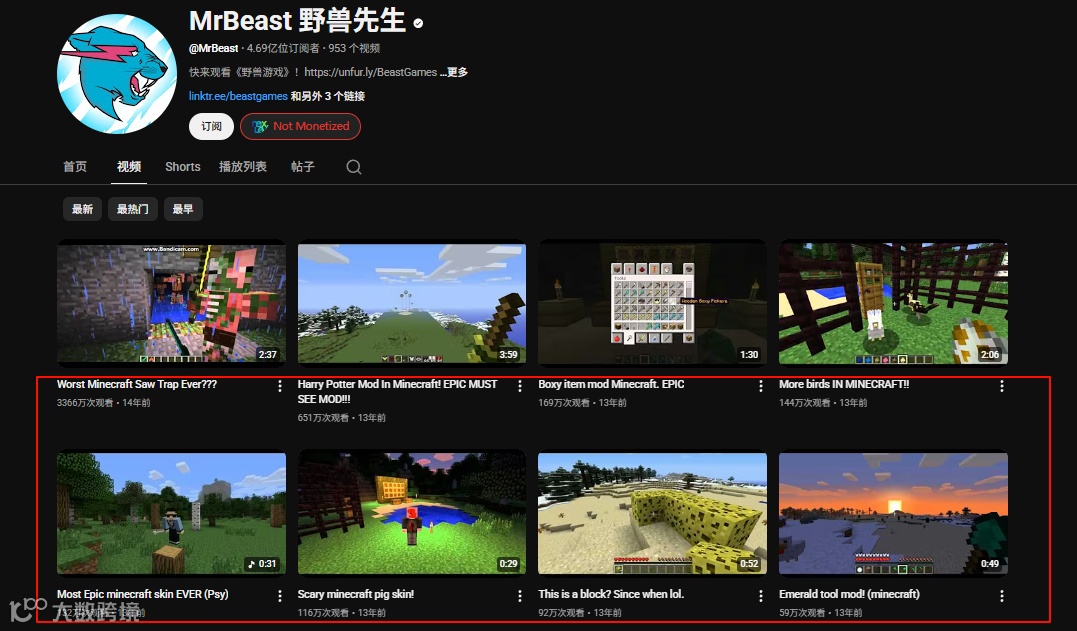Click title Scary minecraft pig skin!

pyautogui.click(x=356, y=594)
